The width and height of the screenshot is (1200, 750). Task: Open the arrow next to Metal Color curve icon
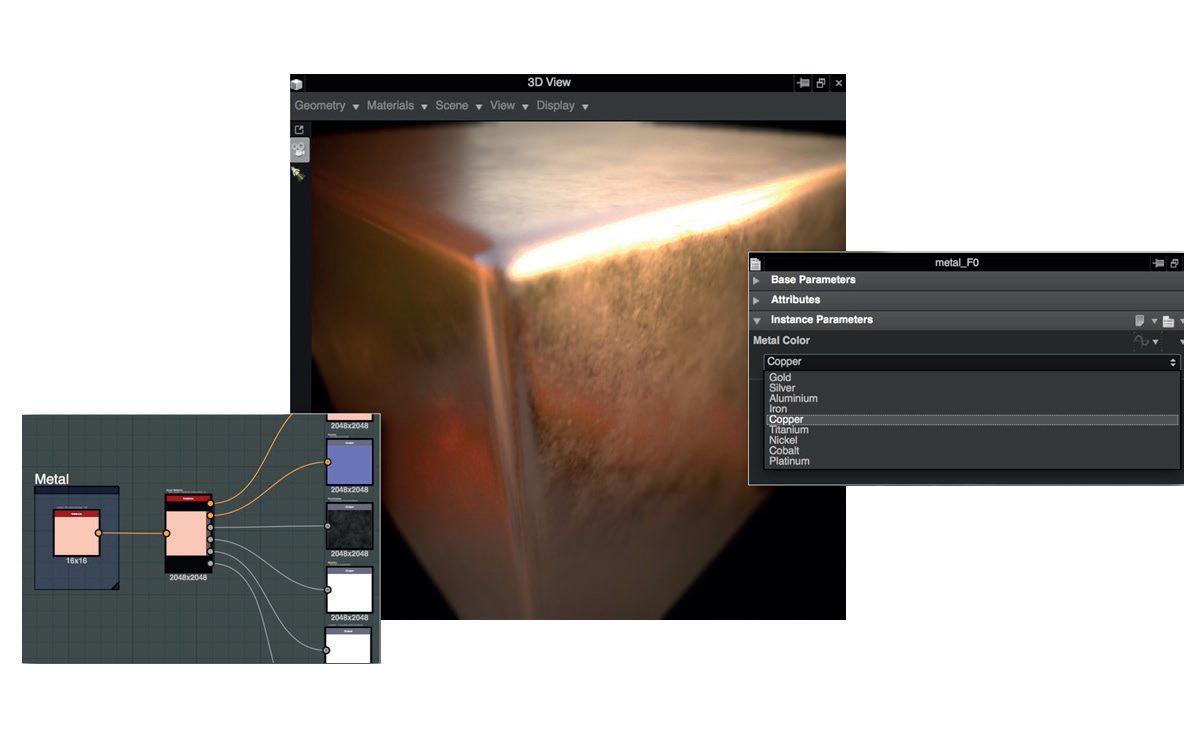click(1156, 342)
